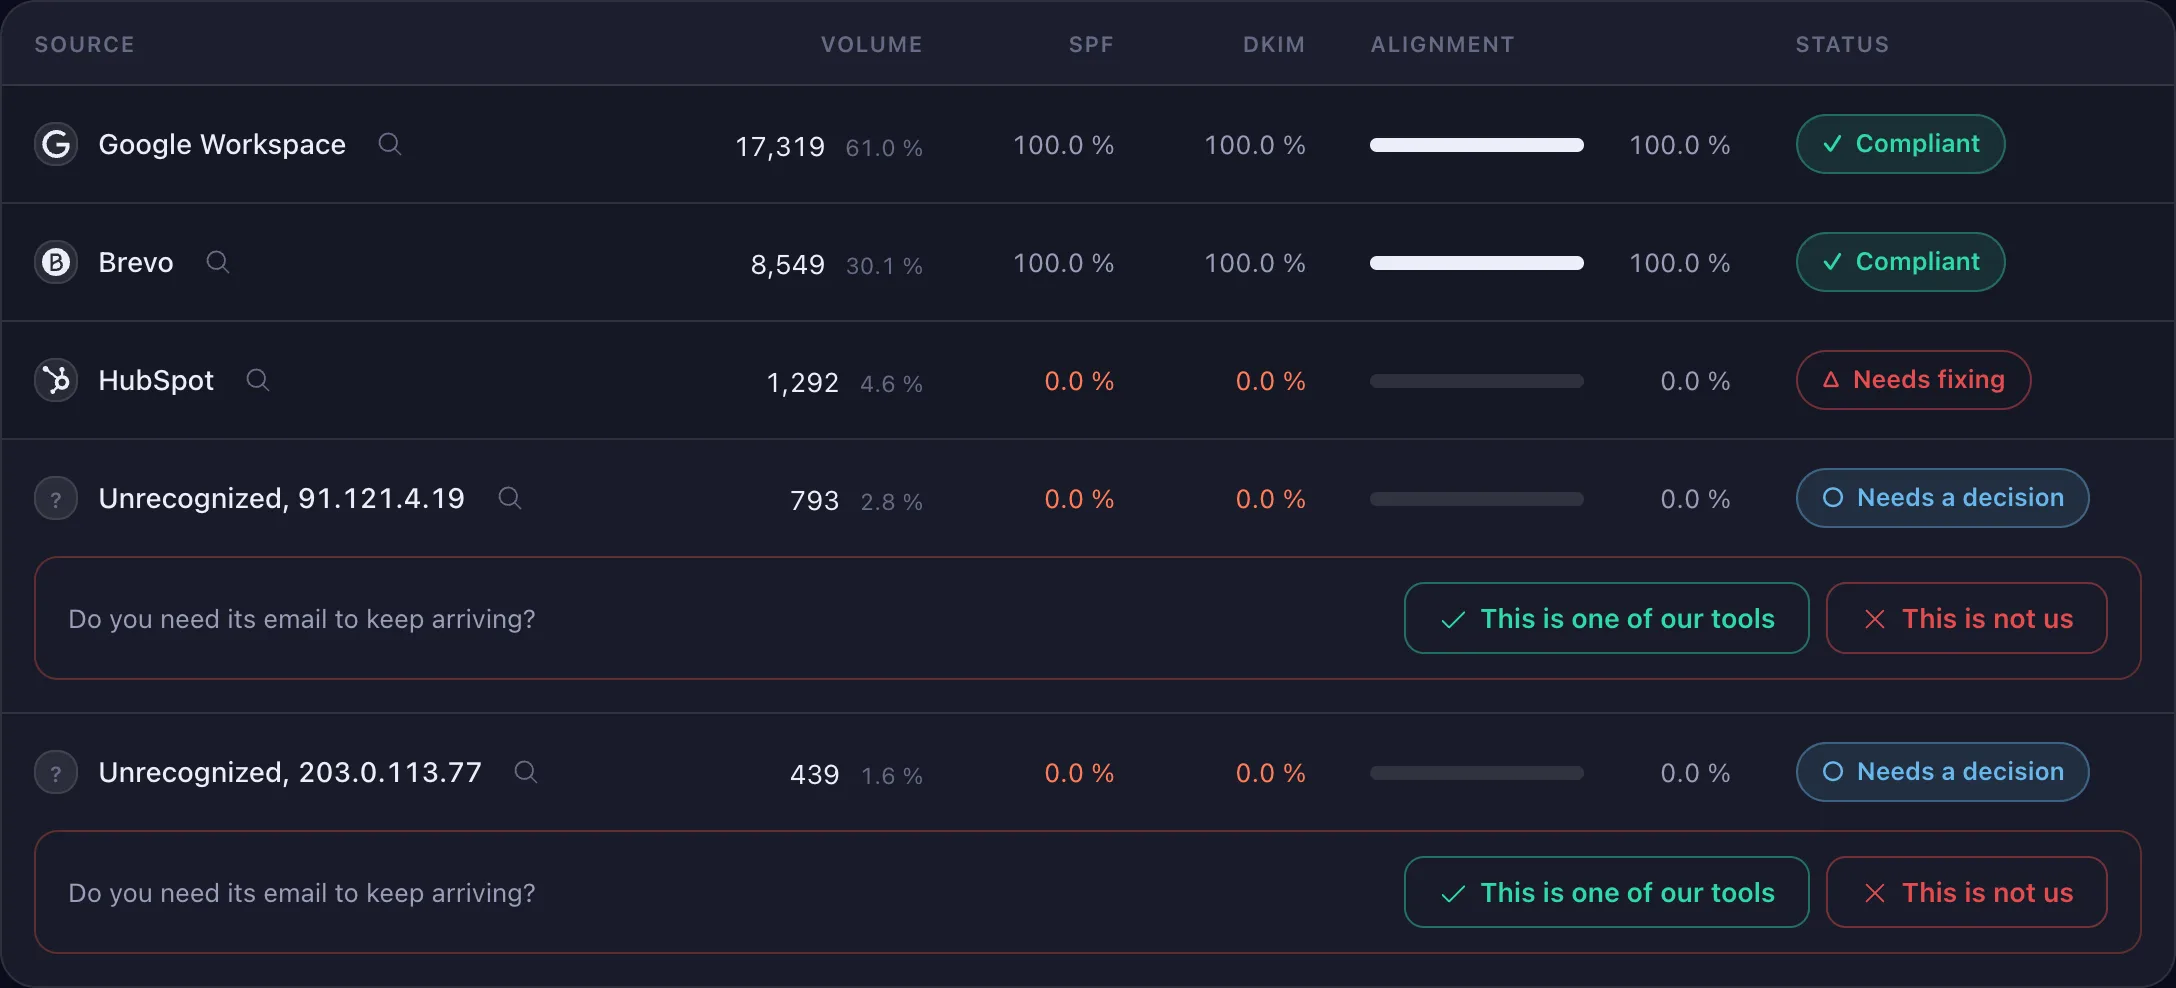This screenshot has width=2176, height=988.
Task: Open the Needs fixing status for HubSpot
Action: click(x=1914, y=380)
